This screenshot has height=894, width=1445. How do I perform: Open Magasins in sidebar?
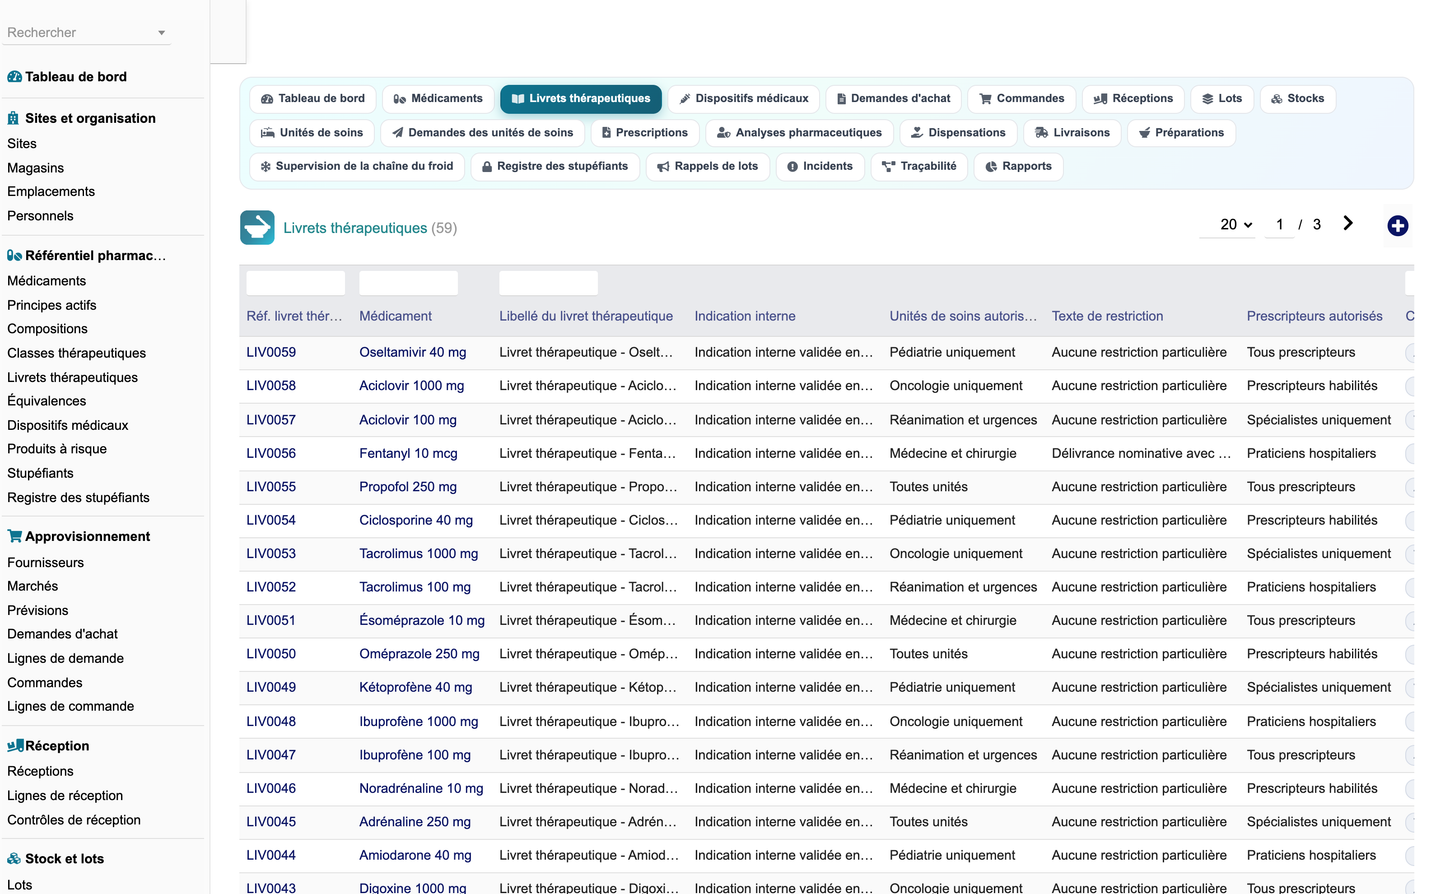coord(35,168)
